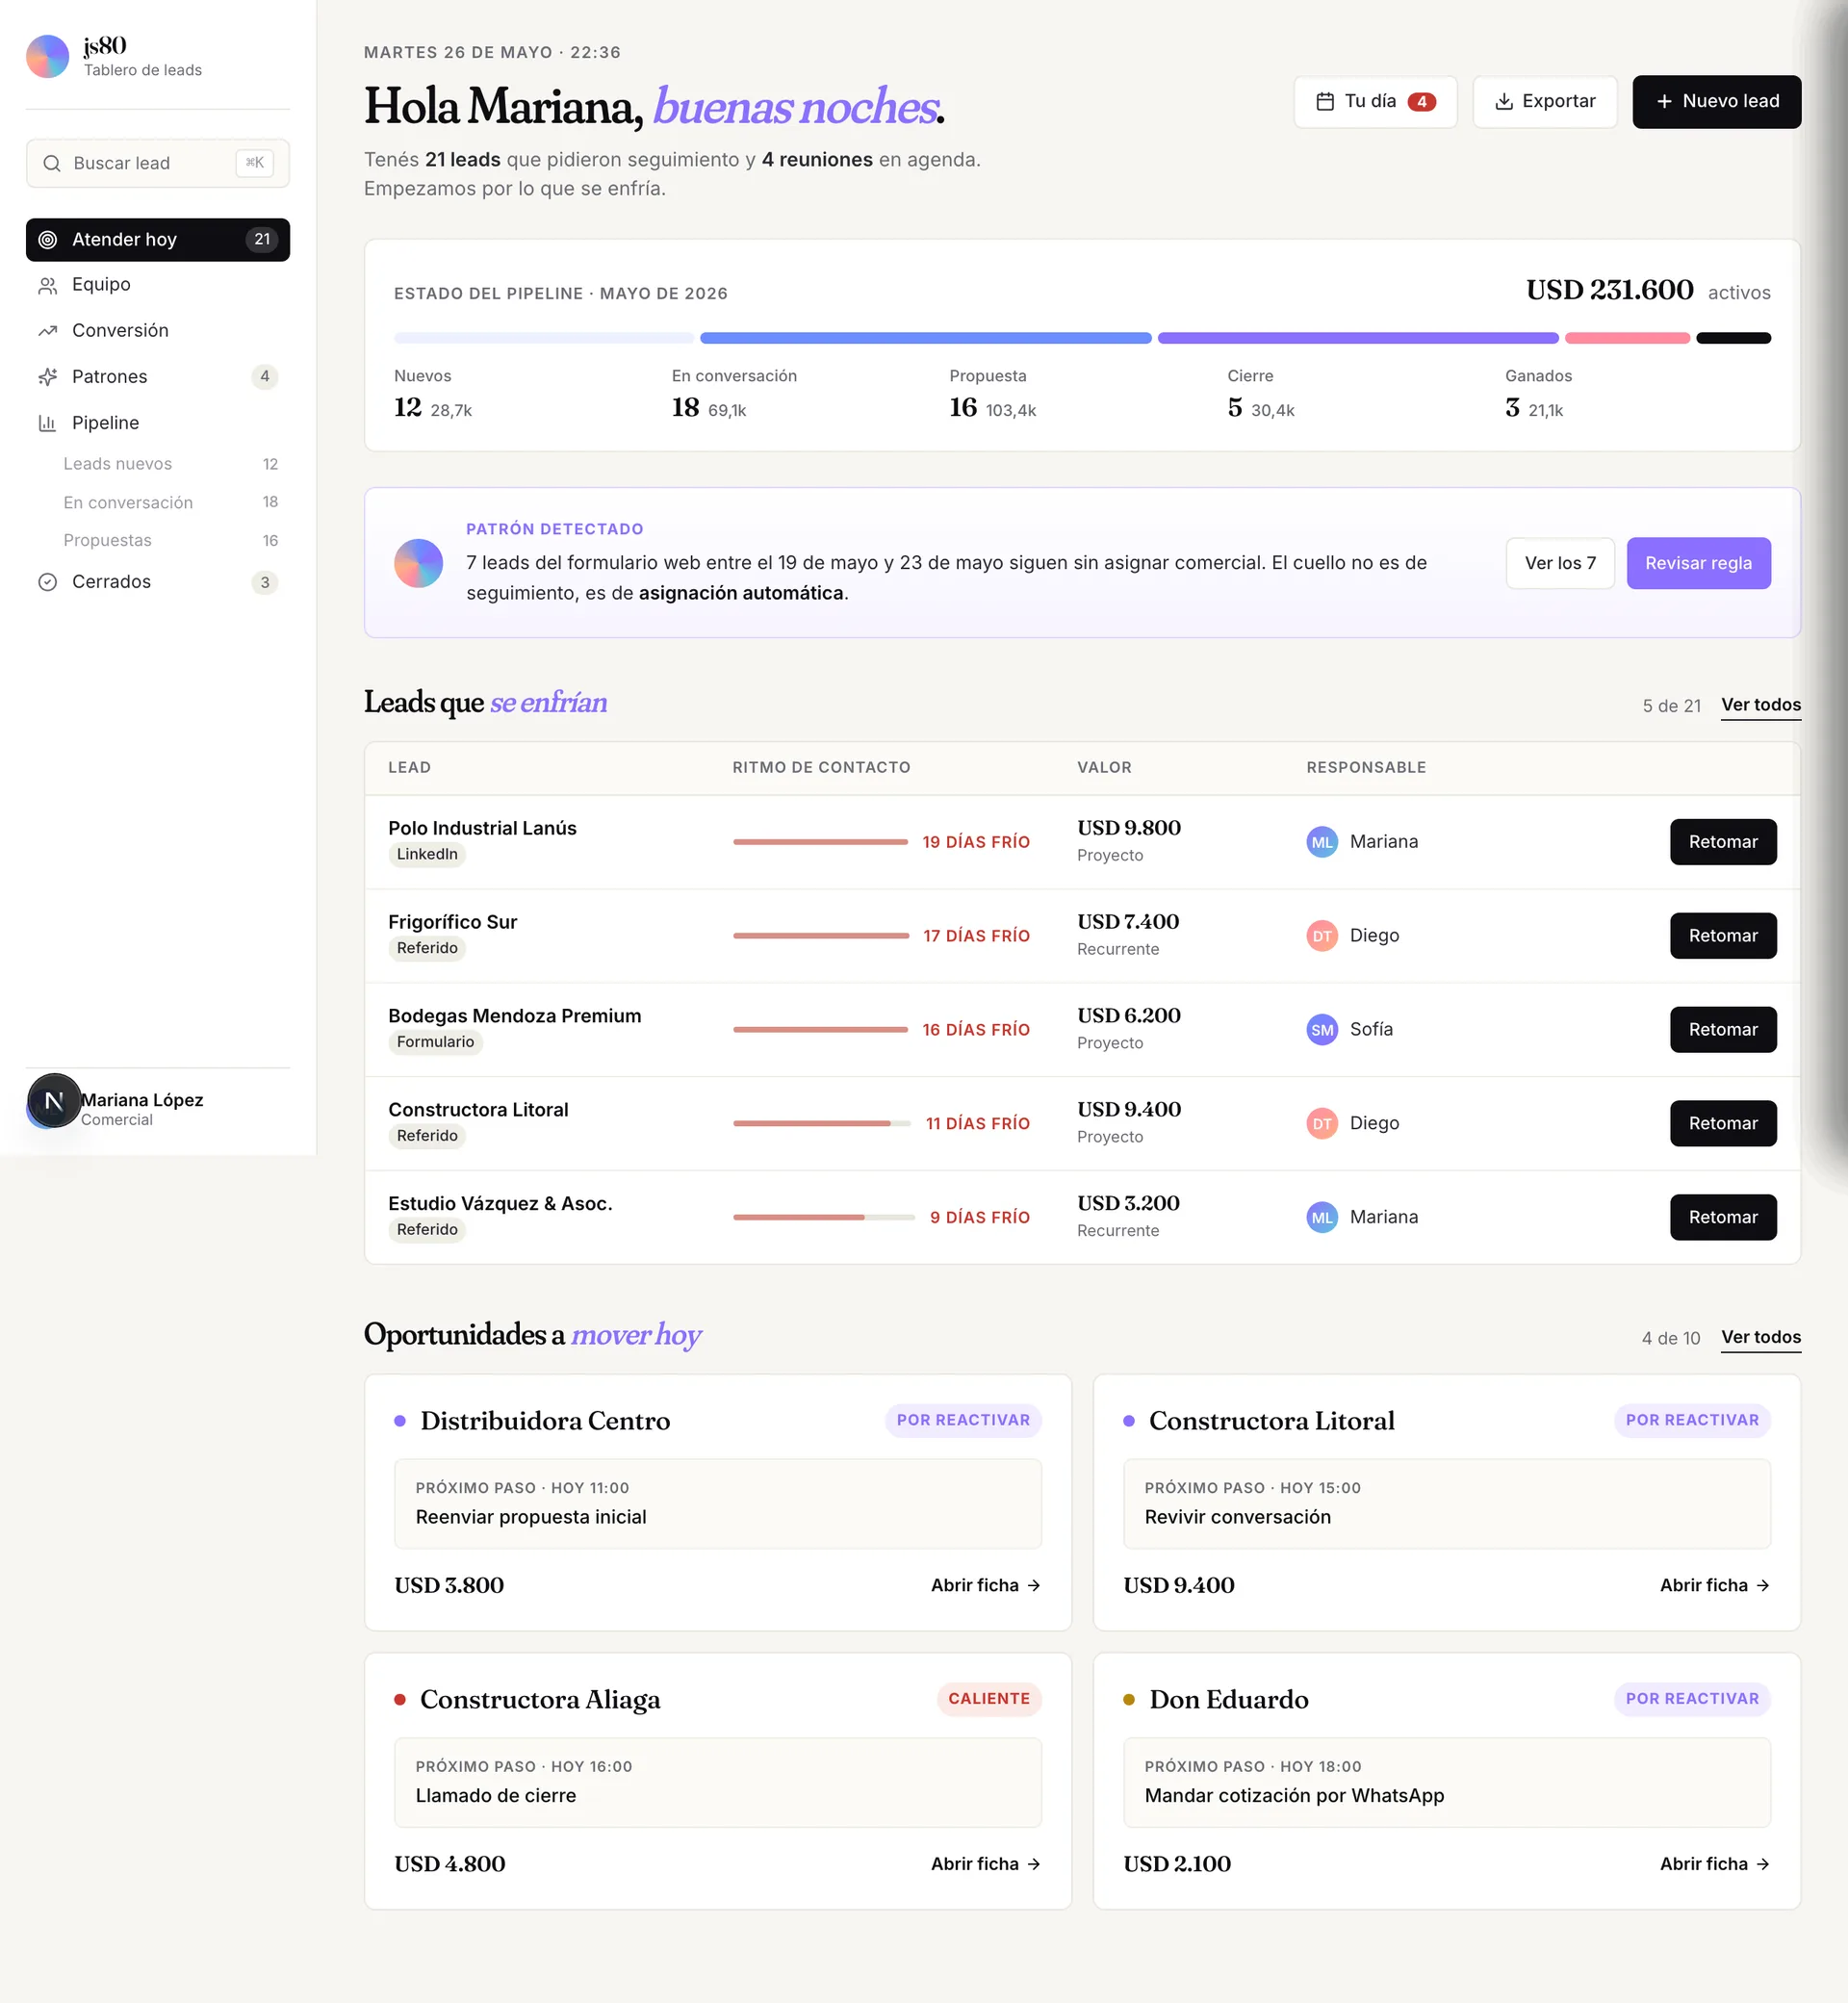Screen dimensions: 1848x2003
Task: Click Ver los 7 button
Action: pos(1559,563)
